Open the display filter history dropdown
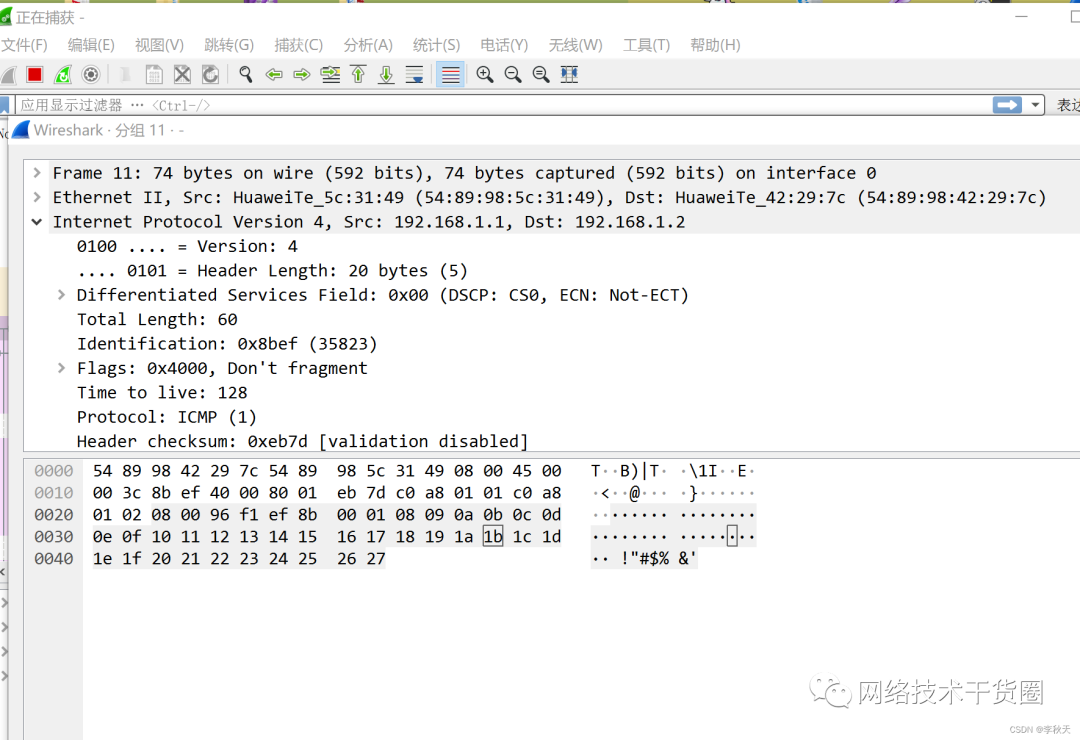The image size is (1080, 740). (1035, 105)
